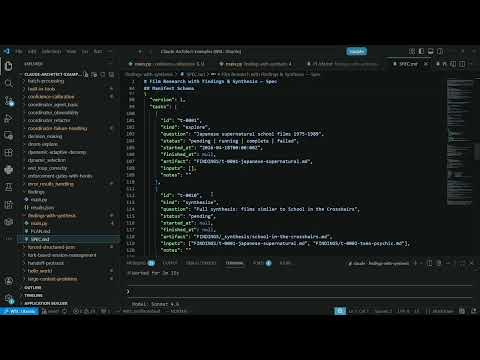This screenshot has height=360, width=480.
Task: Open Manage gear icon in activity bar
Action: [8, 298]
